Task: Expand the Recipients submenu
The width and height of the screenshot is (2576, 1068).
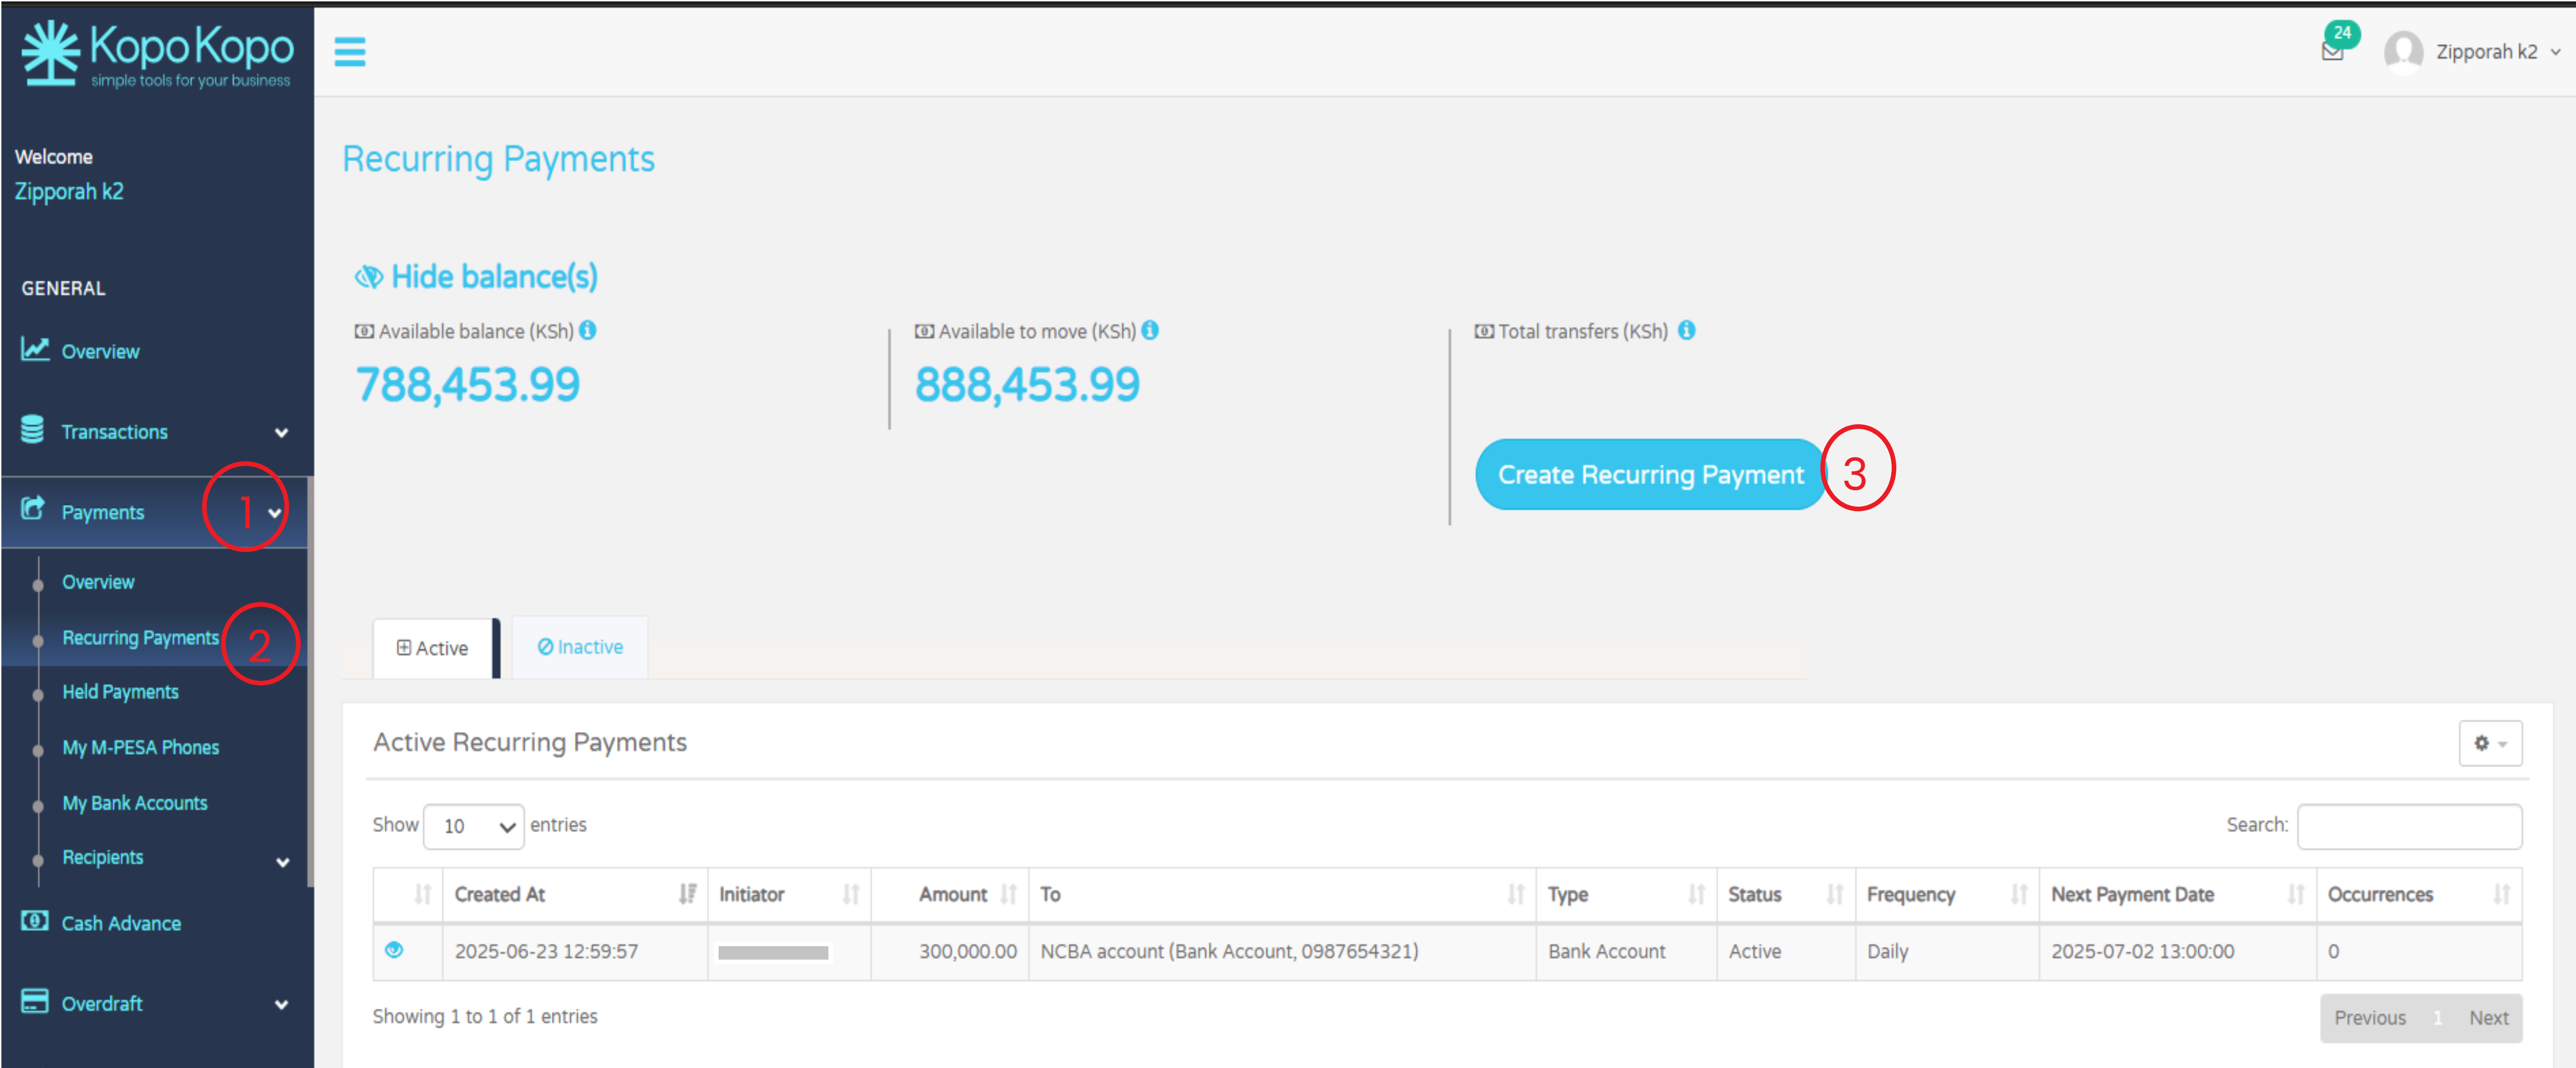Action: pyautogui.click(x=283, y=861)
